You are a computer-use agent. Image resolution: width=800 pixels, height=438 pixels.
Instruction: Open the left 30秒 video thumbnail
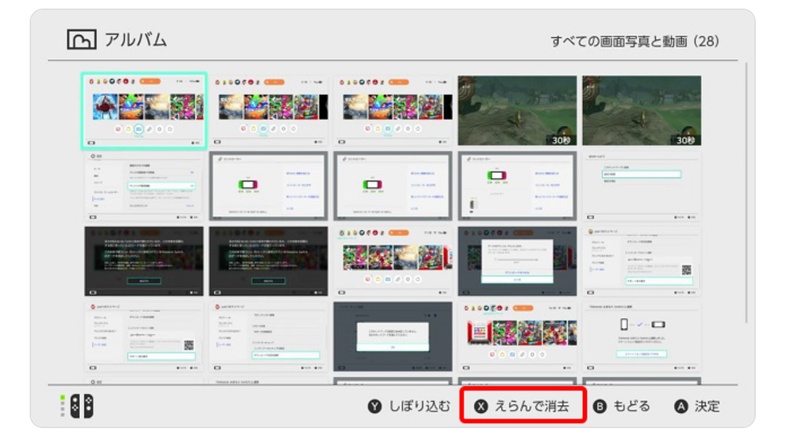point(517,111)
